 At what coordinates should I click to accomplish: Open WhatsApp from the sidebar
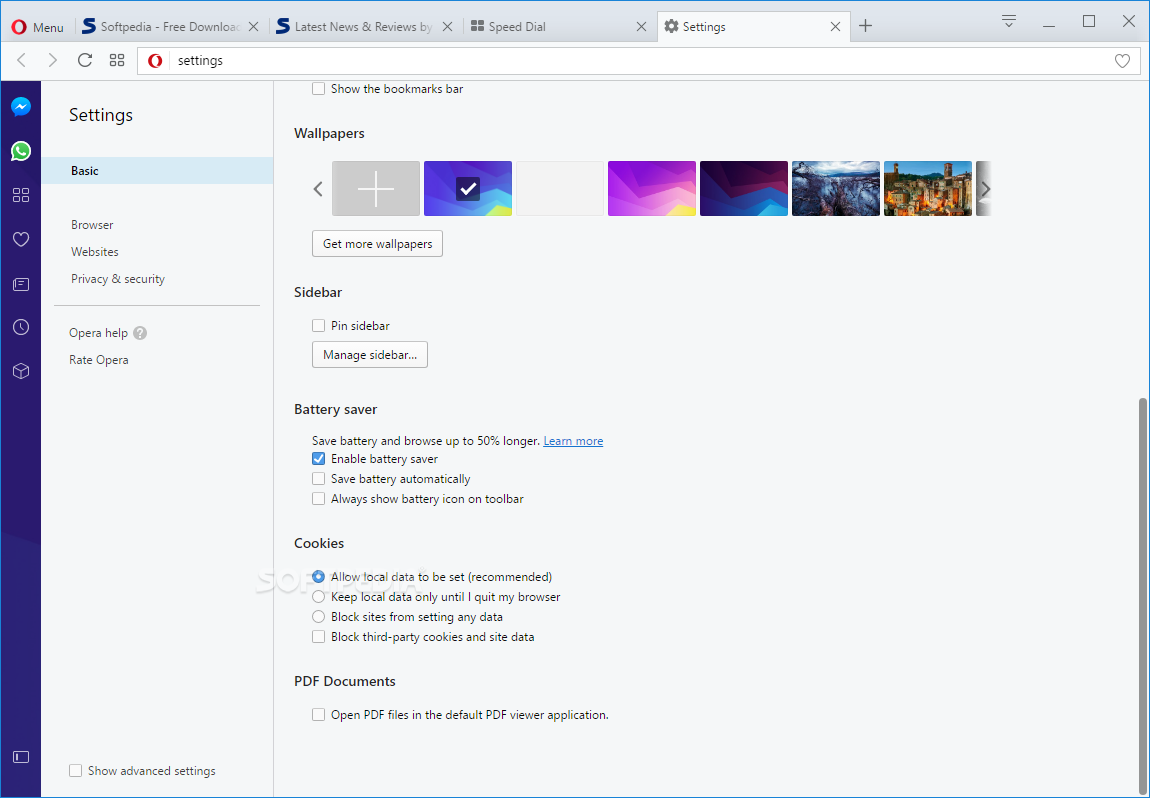21,151
